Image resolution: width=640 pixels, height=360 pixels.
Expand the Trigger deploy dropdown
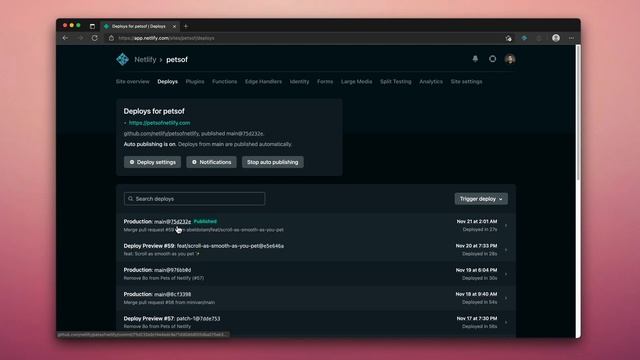(x=481, y=199)
